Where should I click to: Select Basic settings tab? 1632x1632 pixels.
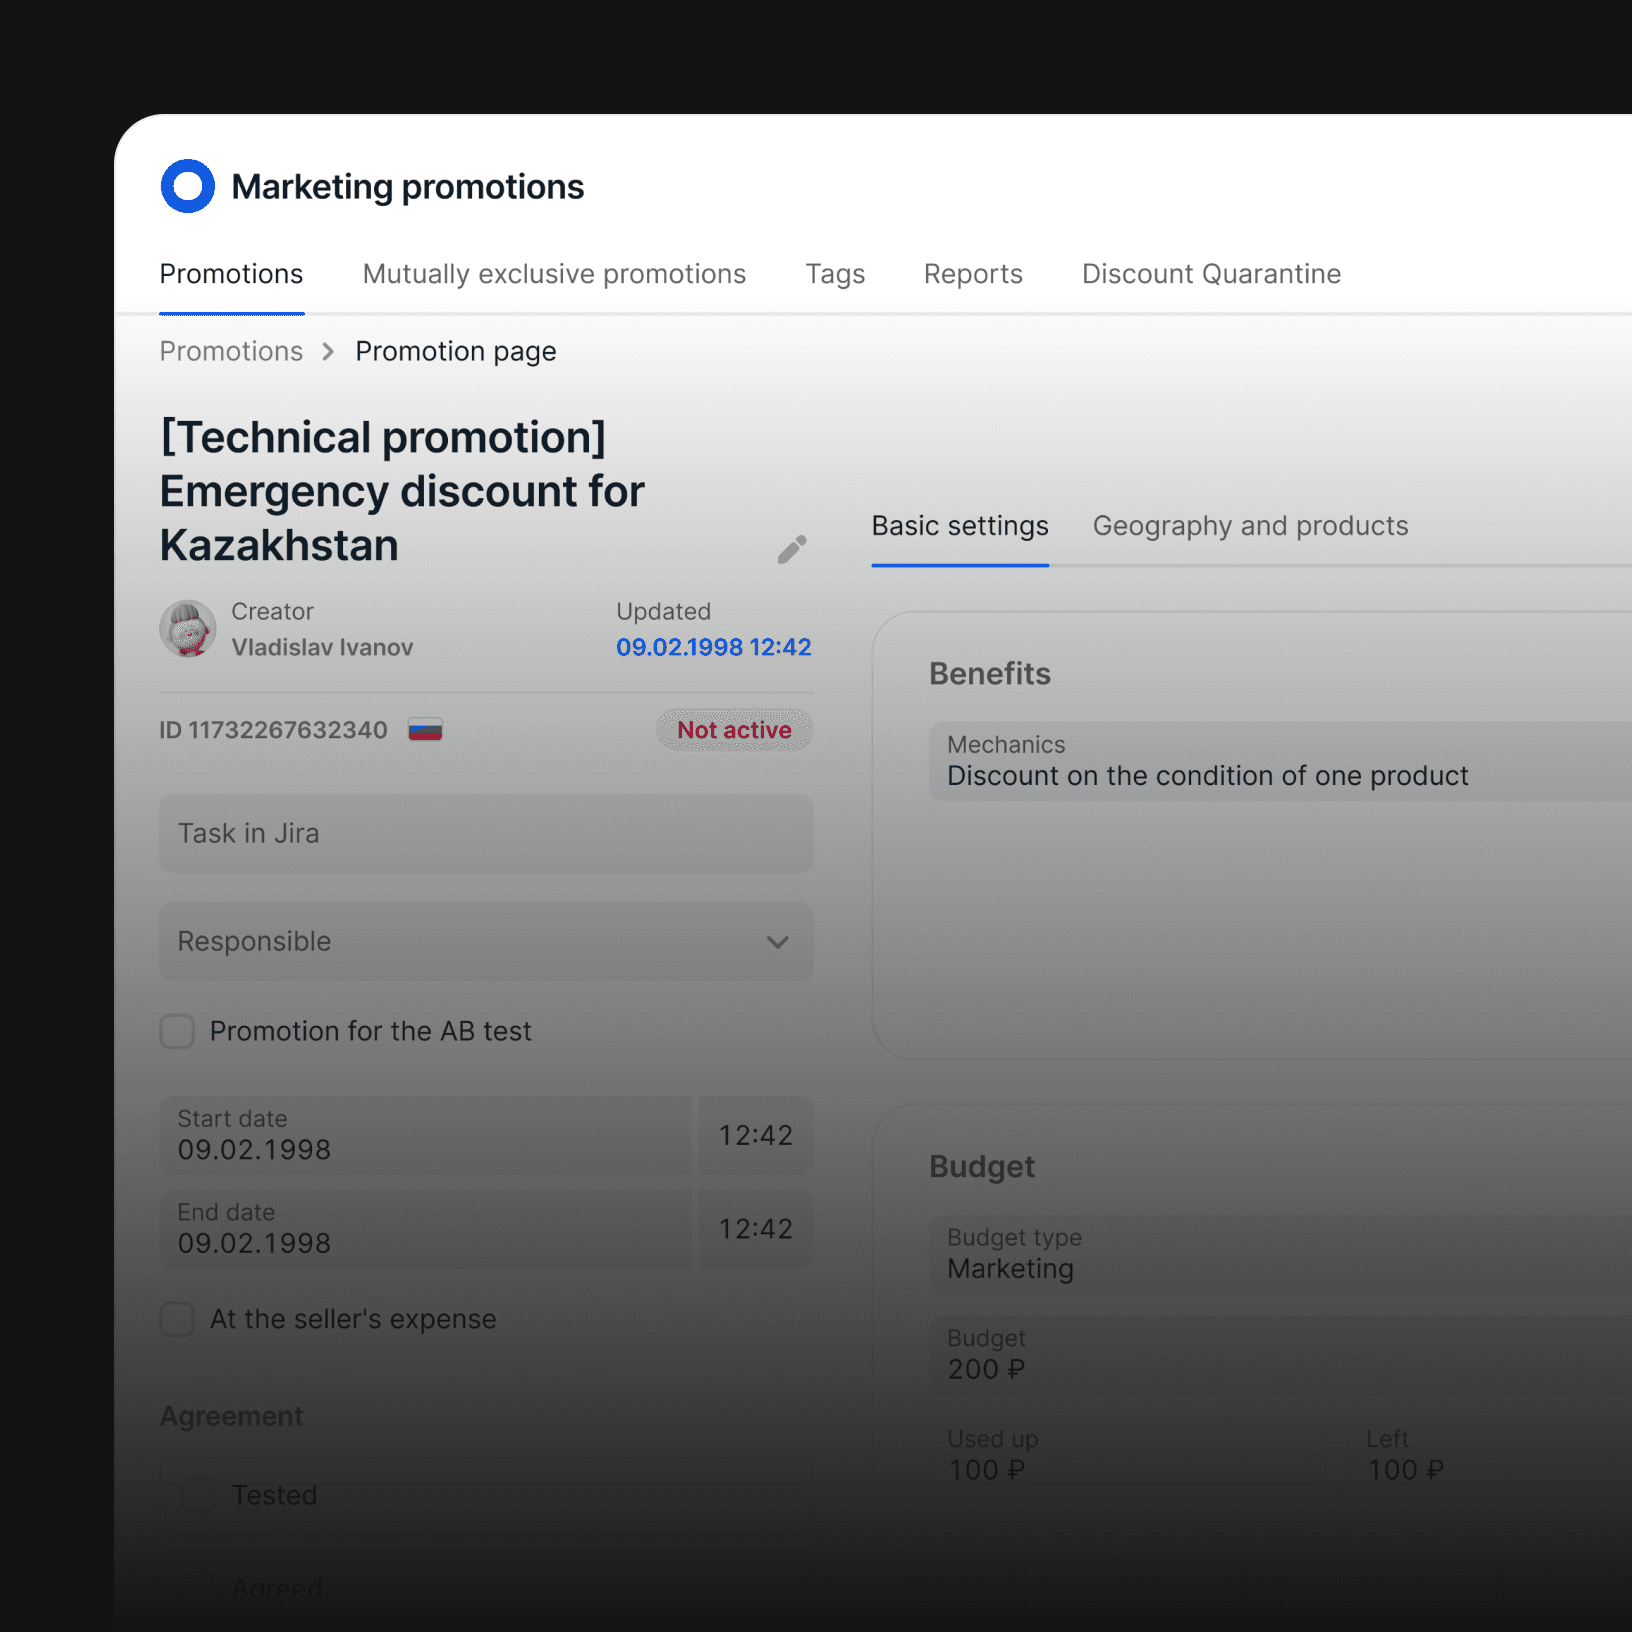[x=960, y=526]
